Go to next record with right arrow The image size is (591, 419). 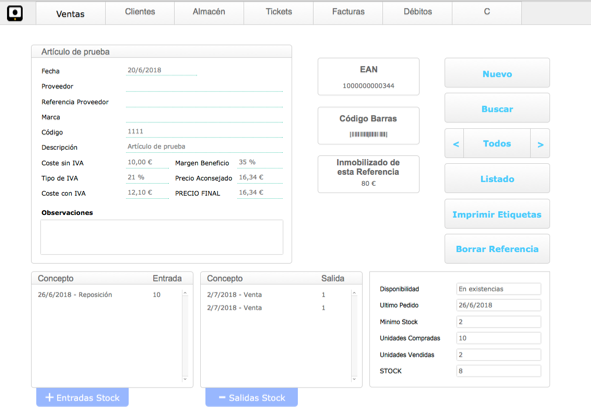pyautogui.click(x=540, y=144)
